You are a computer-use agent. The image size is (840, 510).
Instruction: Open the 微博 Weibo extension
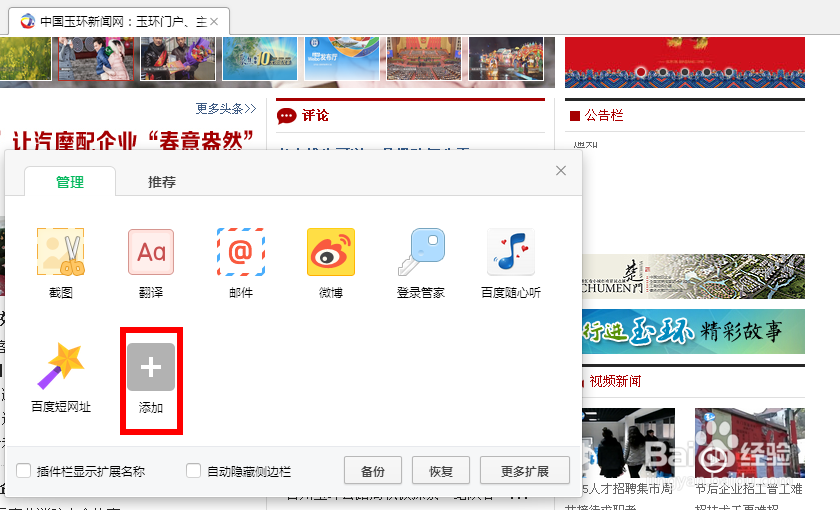pos(331,252)
